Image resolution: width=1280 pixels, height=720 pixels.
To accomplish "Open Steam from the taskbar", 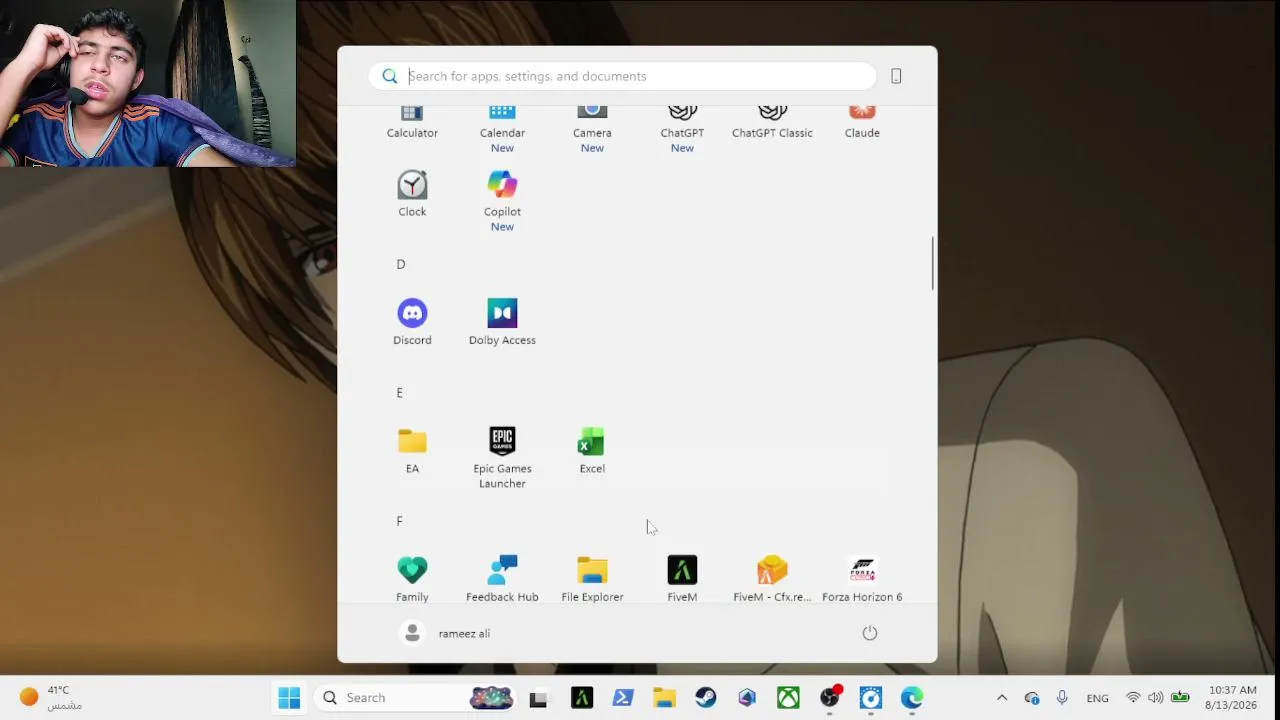I will point(706,698).
